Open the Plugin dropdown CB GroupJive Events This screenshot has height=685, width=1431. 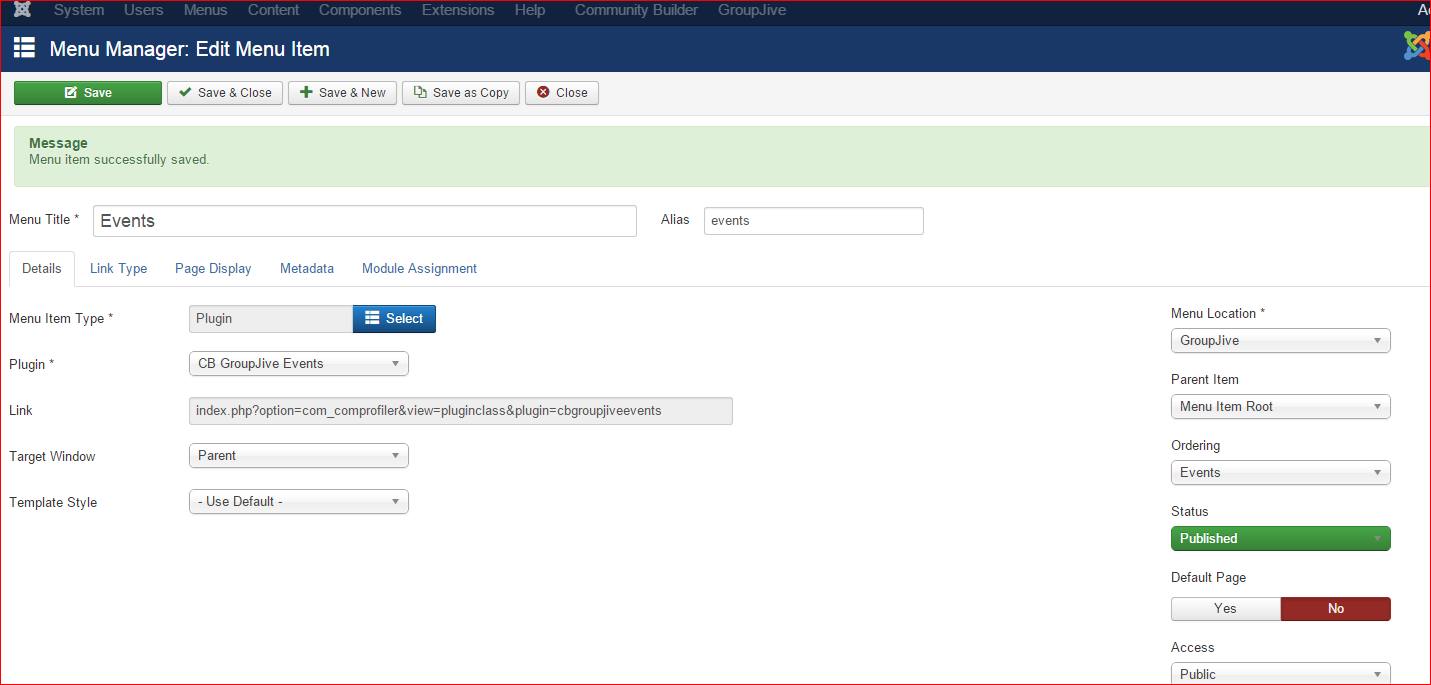(299, 364)
